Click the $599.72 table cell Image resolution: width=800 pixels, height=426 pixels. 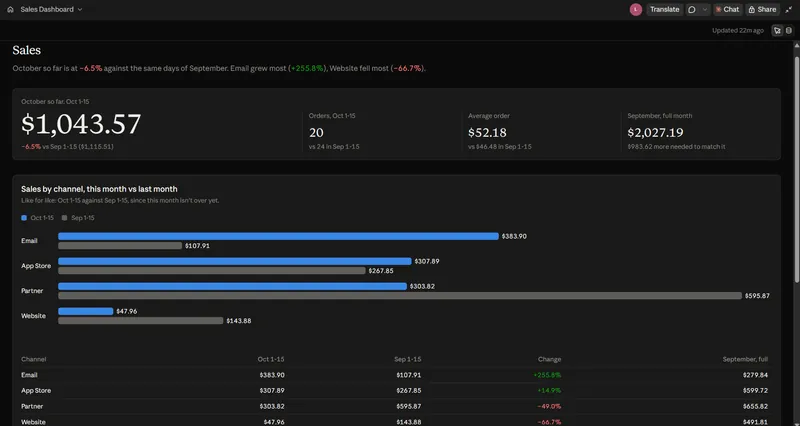tap(755, 391)
